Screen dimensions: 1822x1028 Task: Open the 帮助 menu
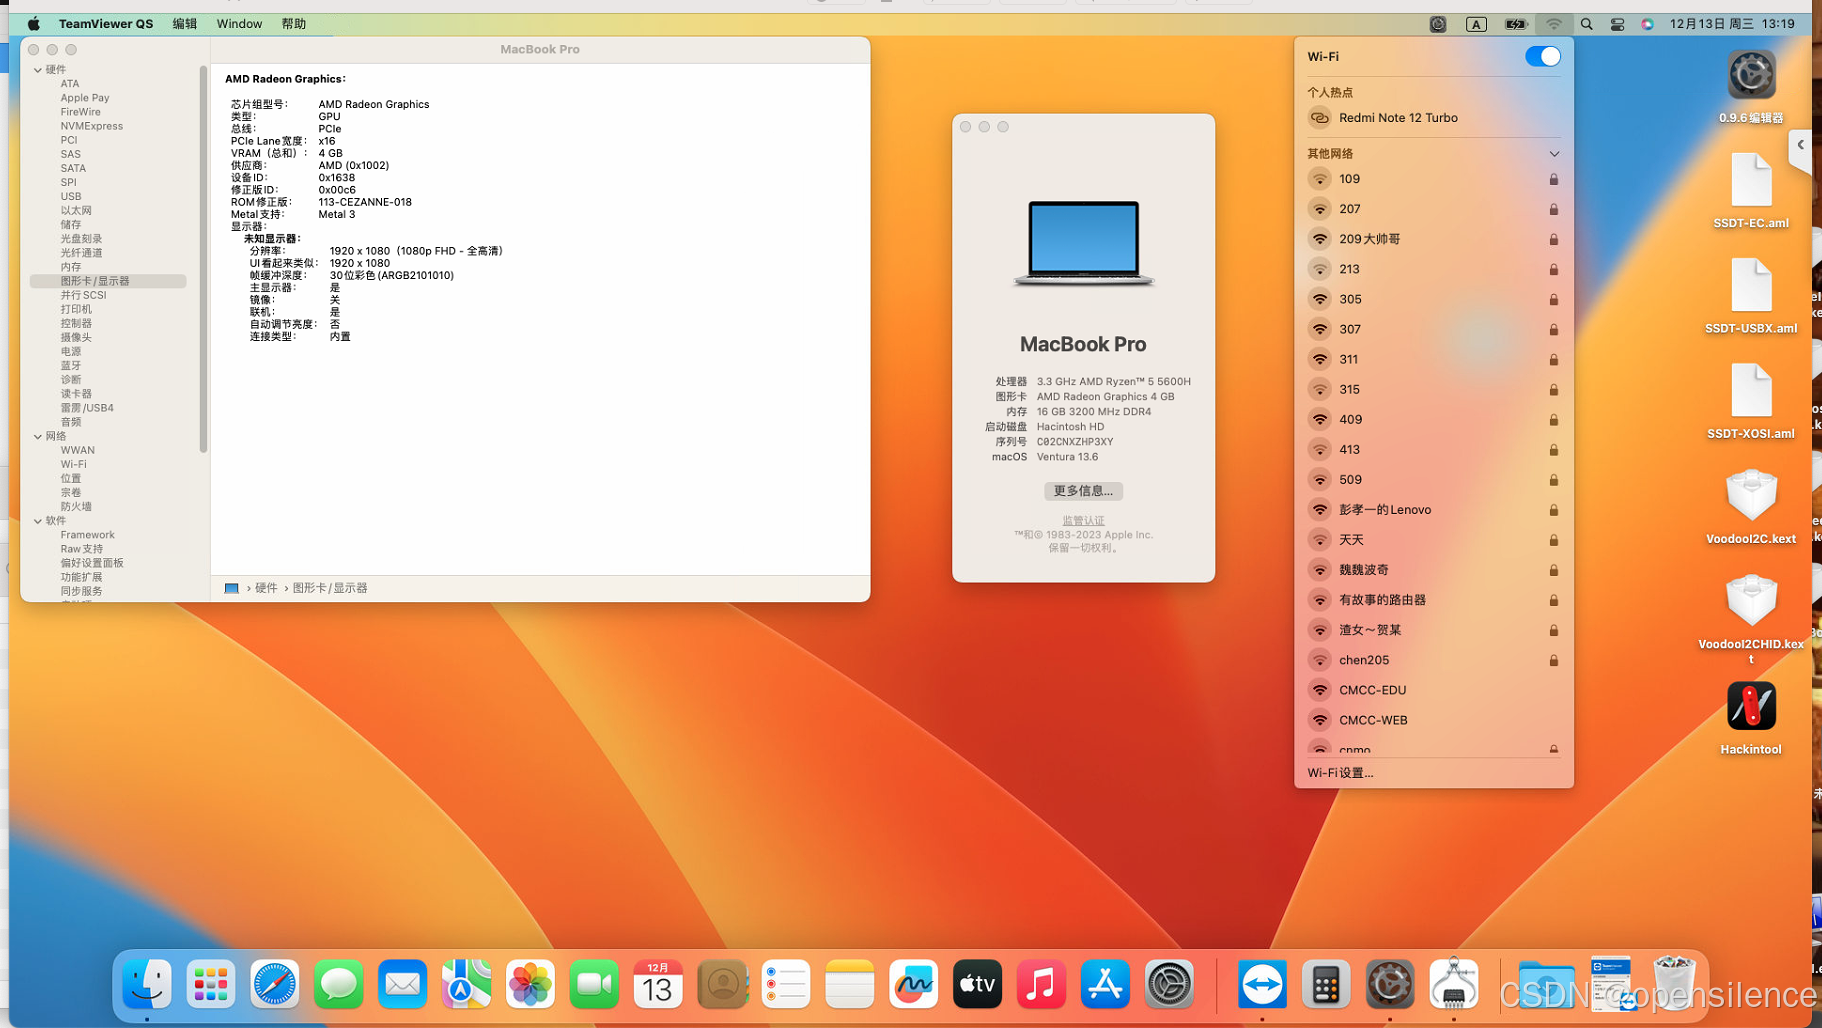pos(294,24)
